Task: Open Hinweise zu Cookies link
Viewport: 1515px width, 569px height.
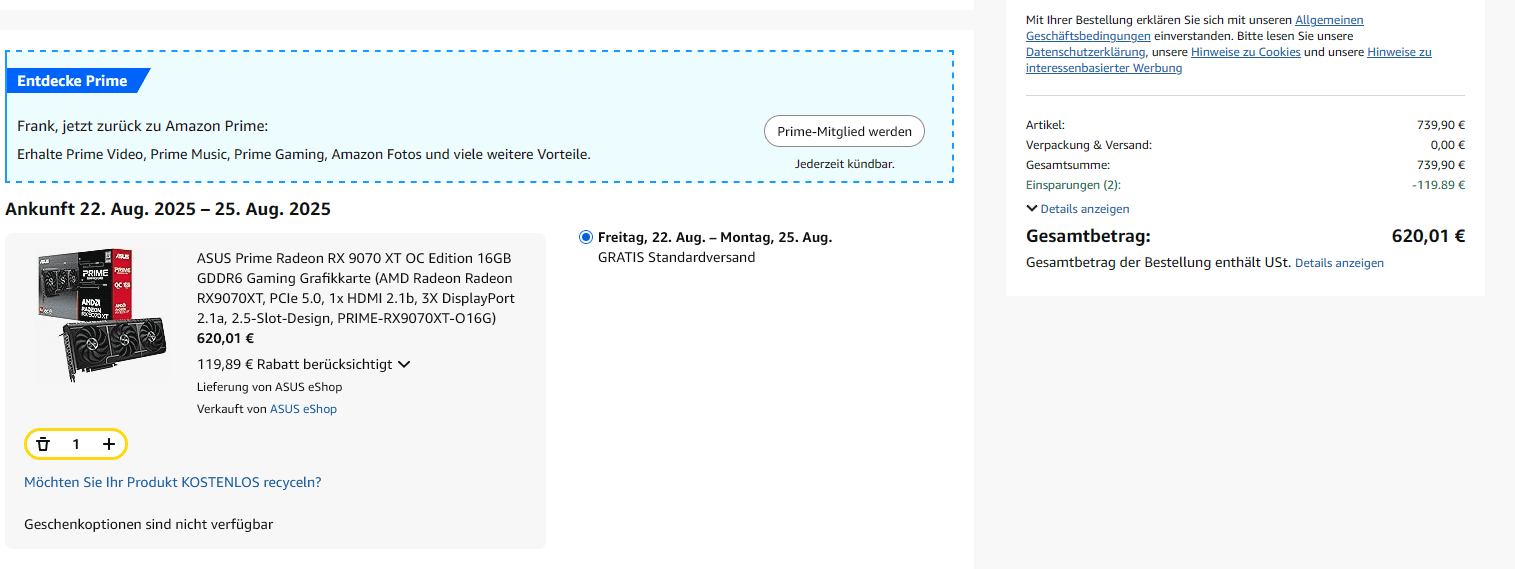Action: point(1247,52)
